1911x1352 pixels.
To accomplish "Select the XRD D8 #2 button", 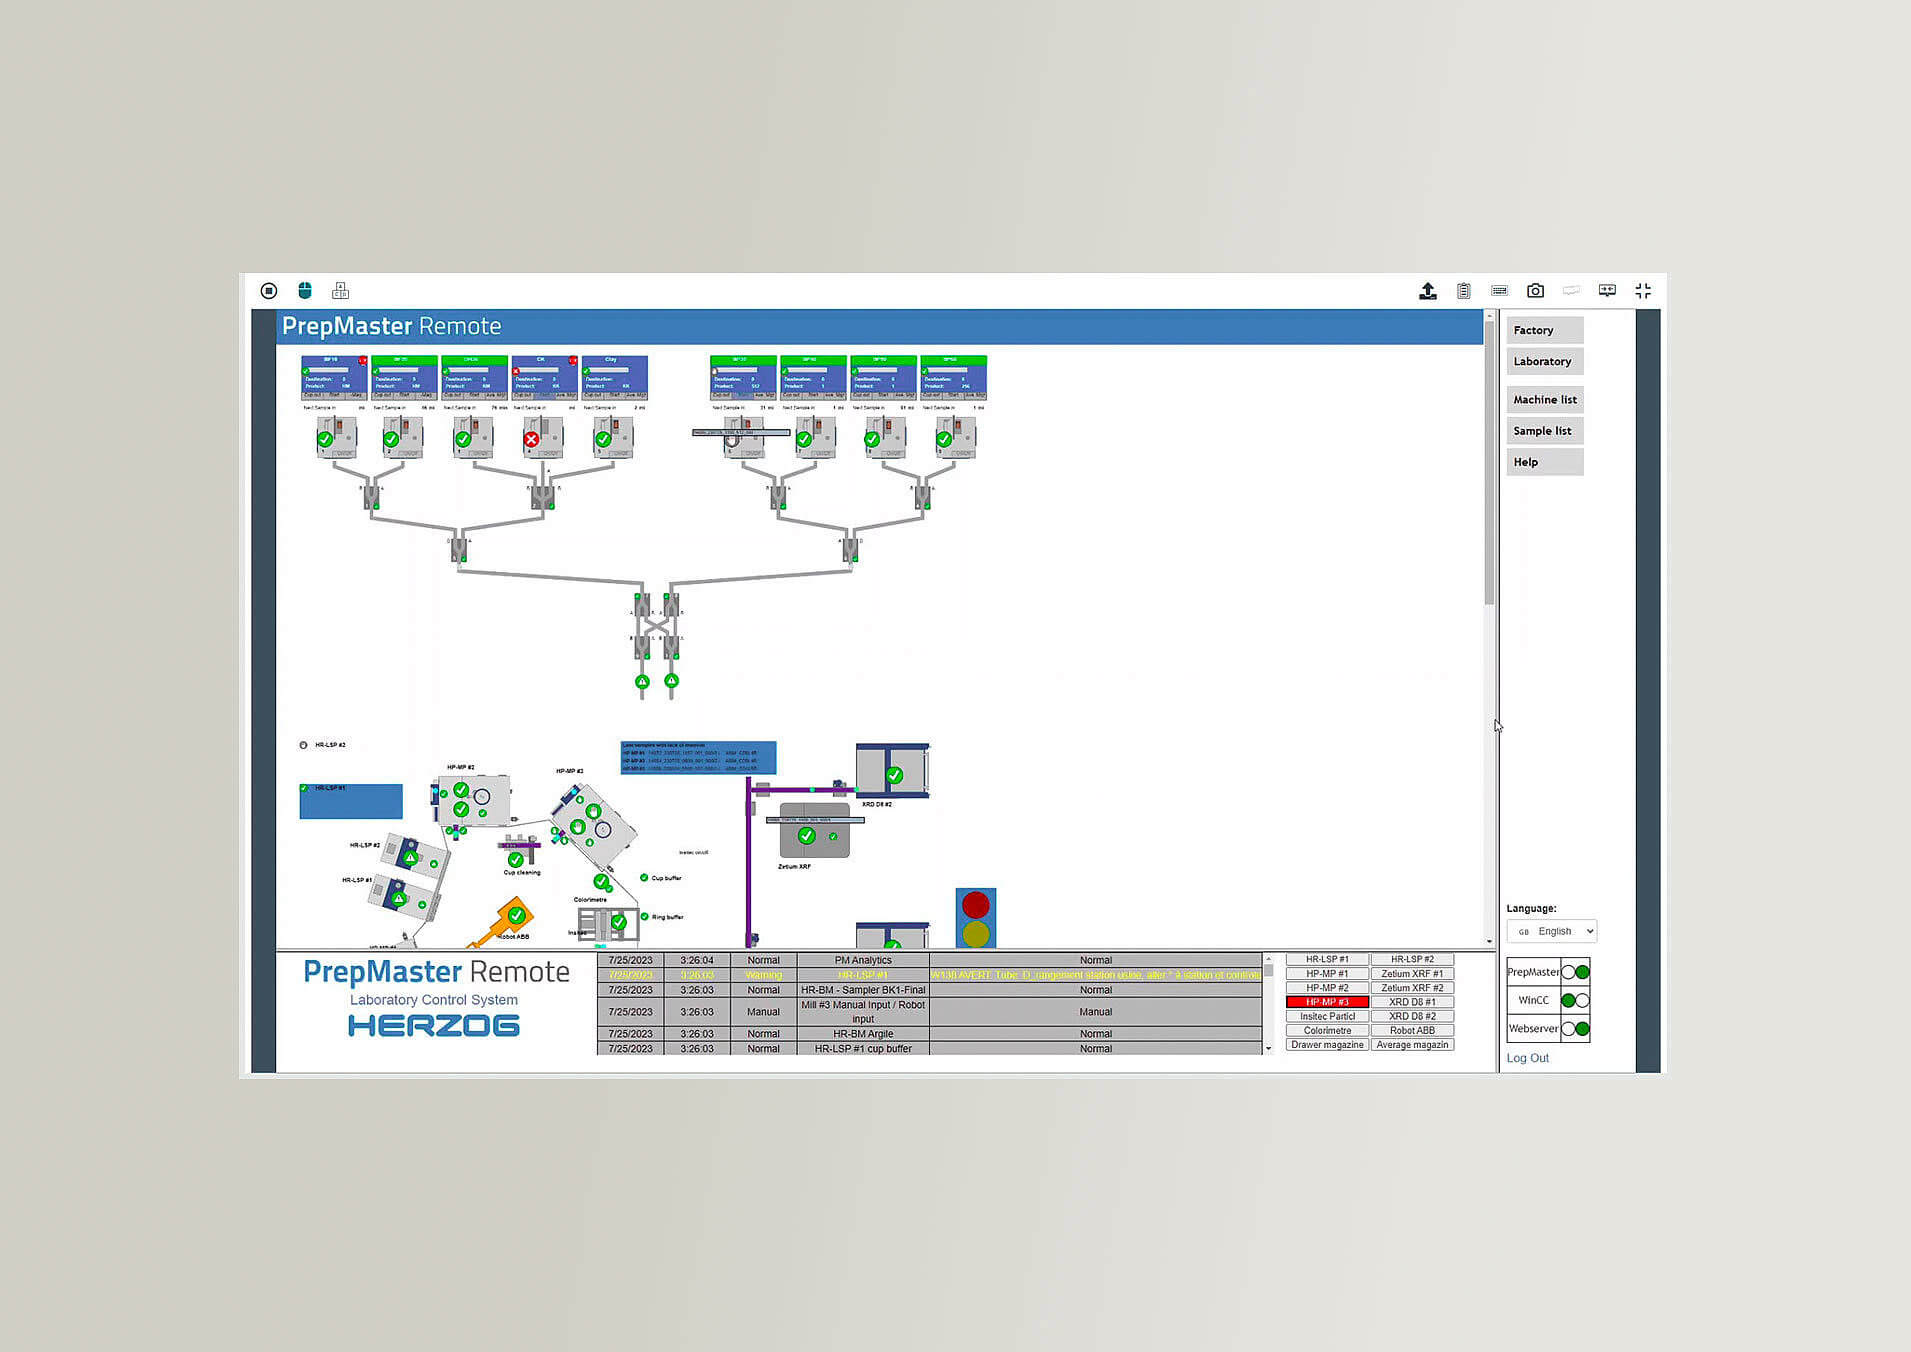I will [1412, 1016].
